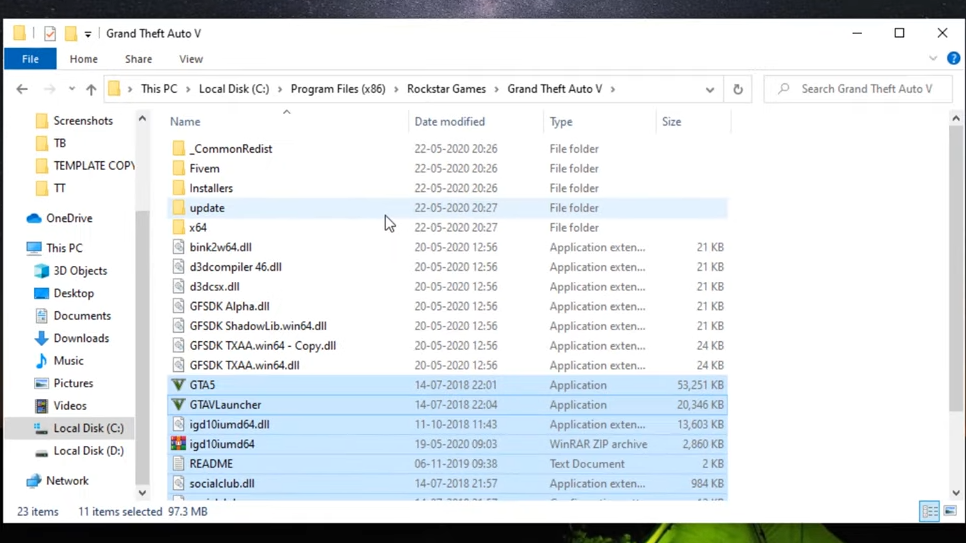Sort by the Size column header
The height and width of the screenshot is (543, 966).
694,121
